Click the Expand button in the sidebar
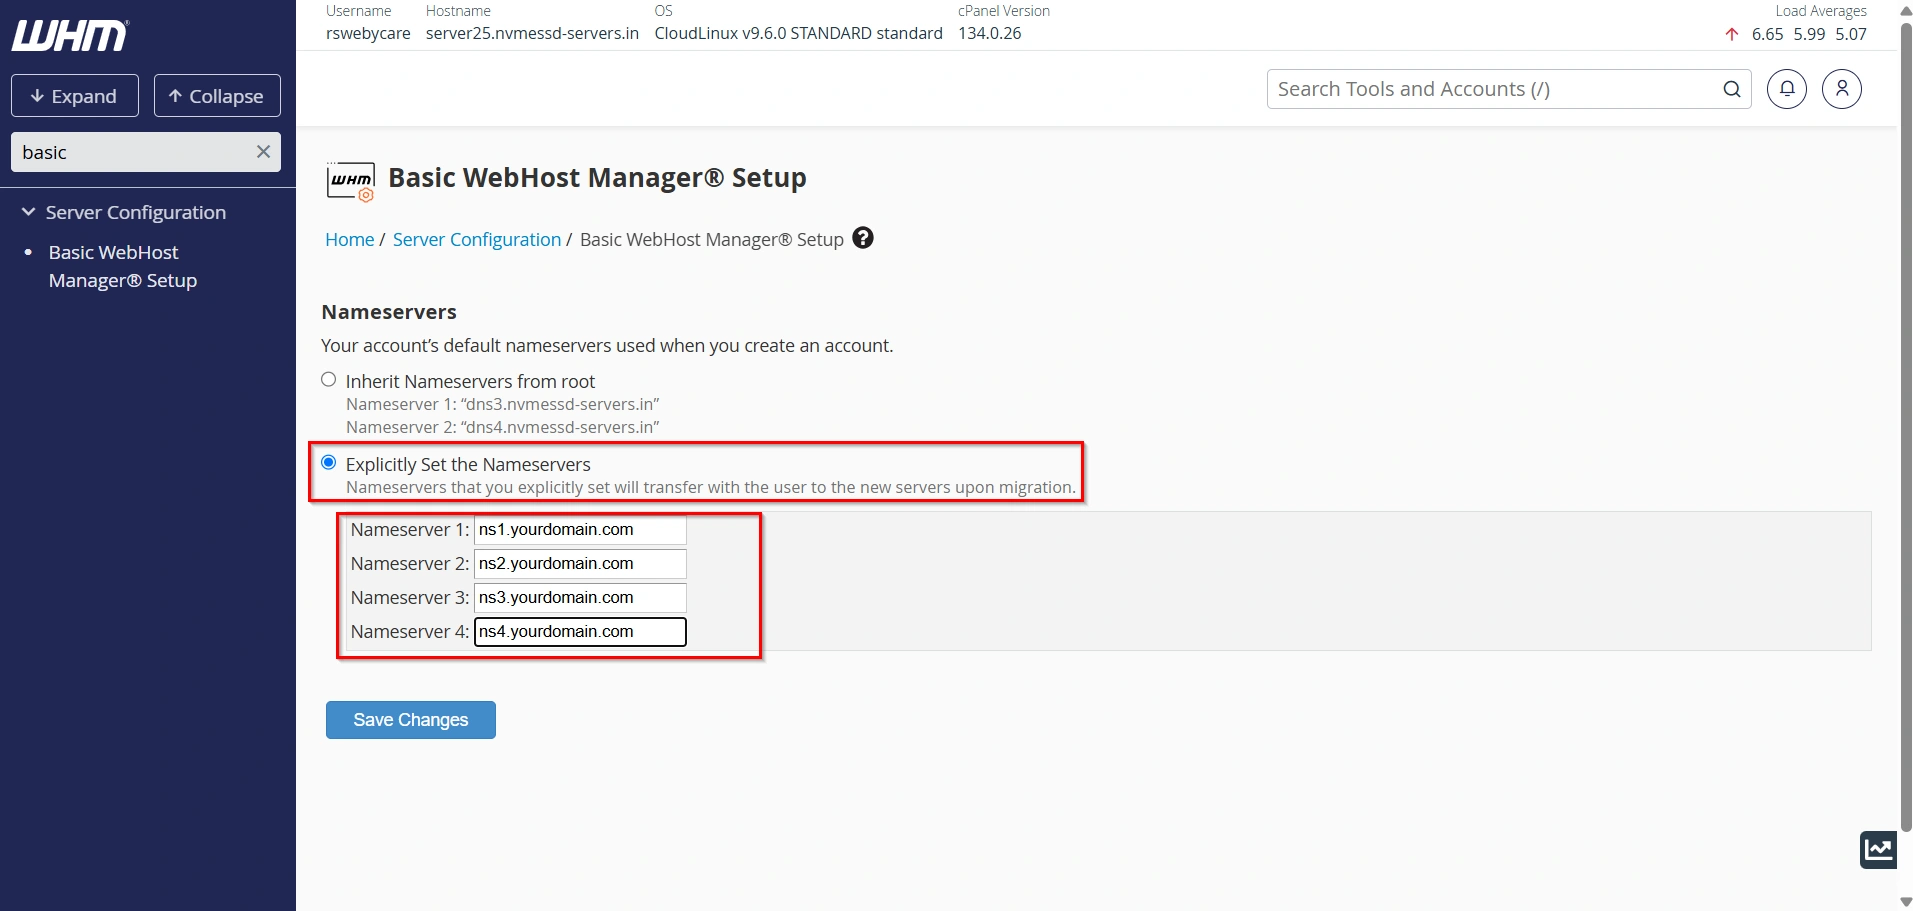The height and width of the screenshot is (911, 1913). [75, 96]
